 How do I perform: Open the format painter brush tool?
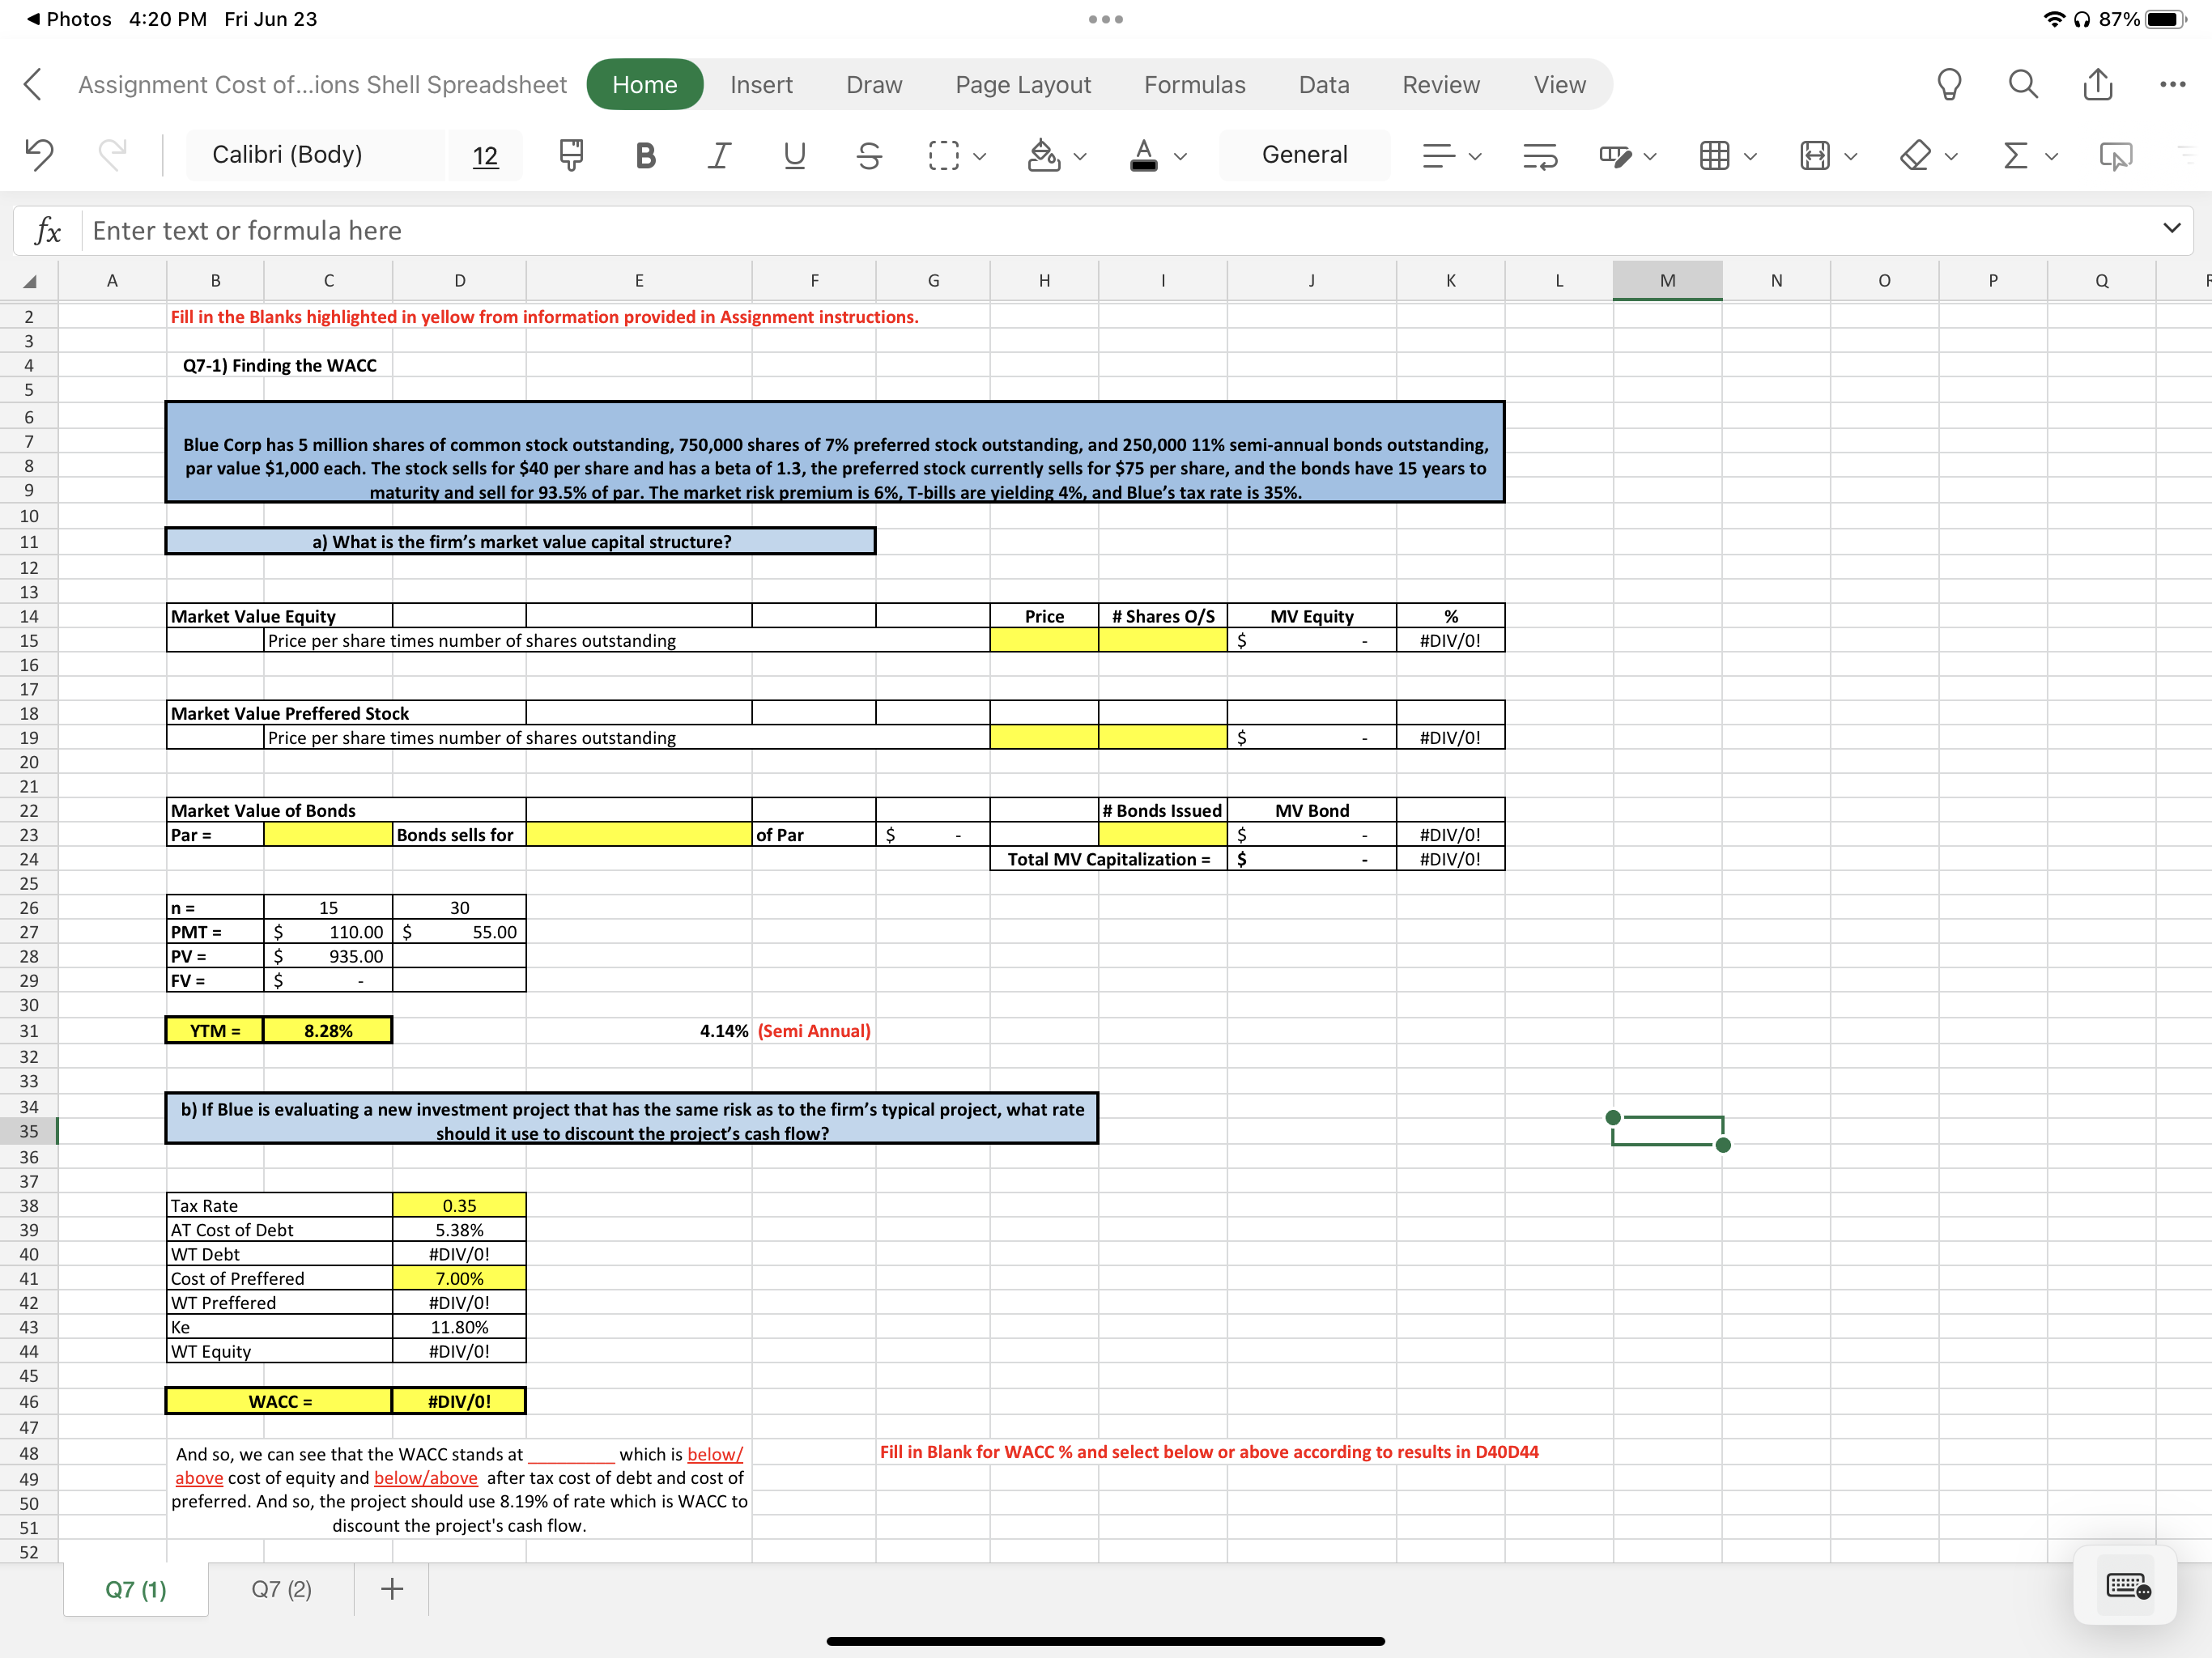pos(570,154)
